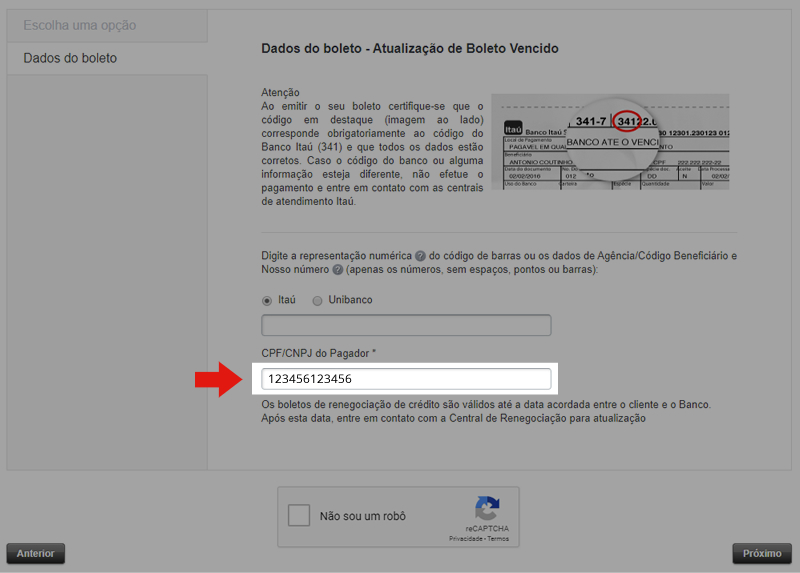
Task: Open the "Escolha uma opção" step tab
Action: point(107,26)
